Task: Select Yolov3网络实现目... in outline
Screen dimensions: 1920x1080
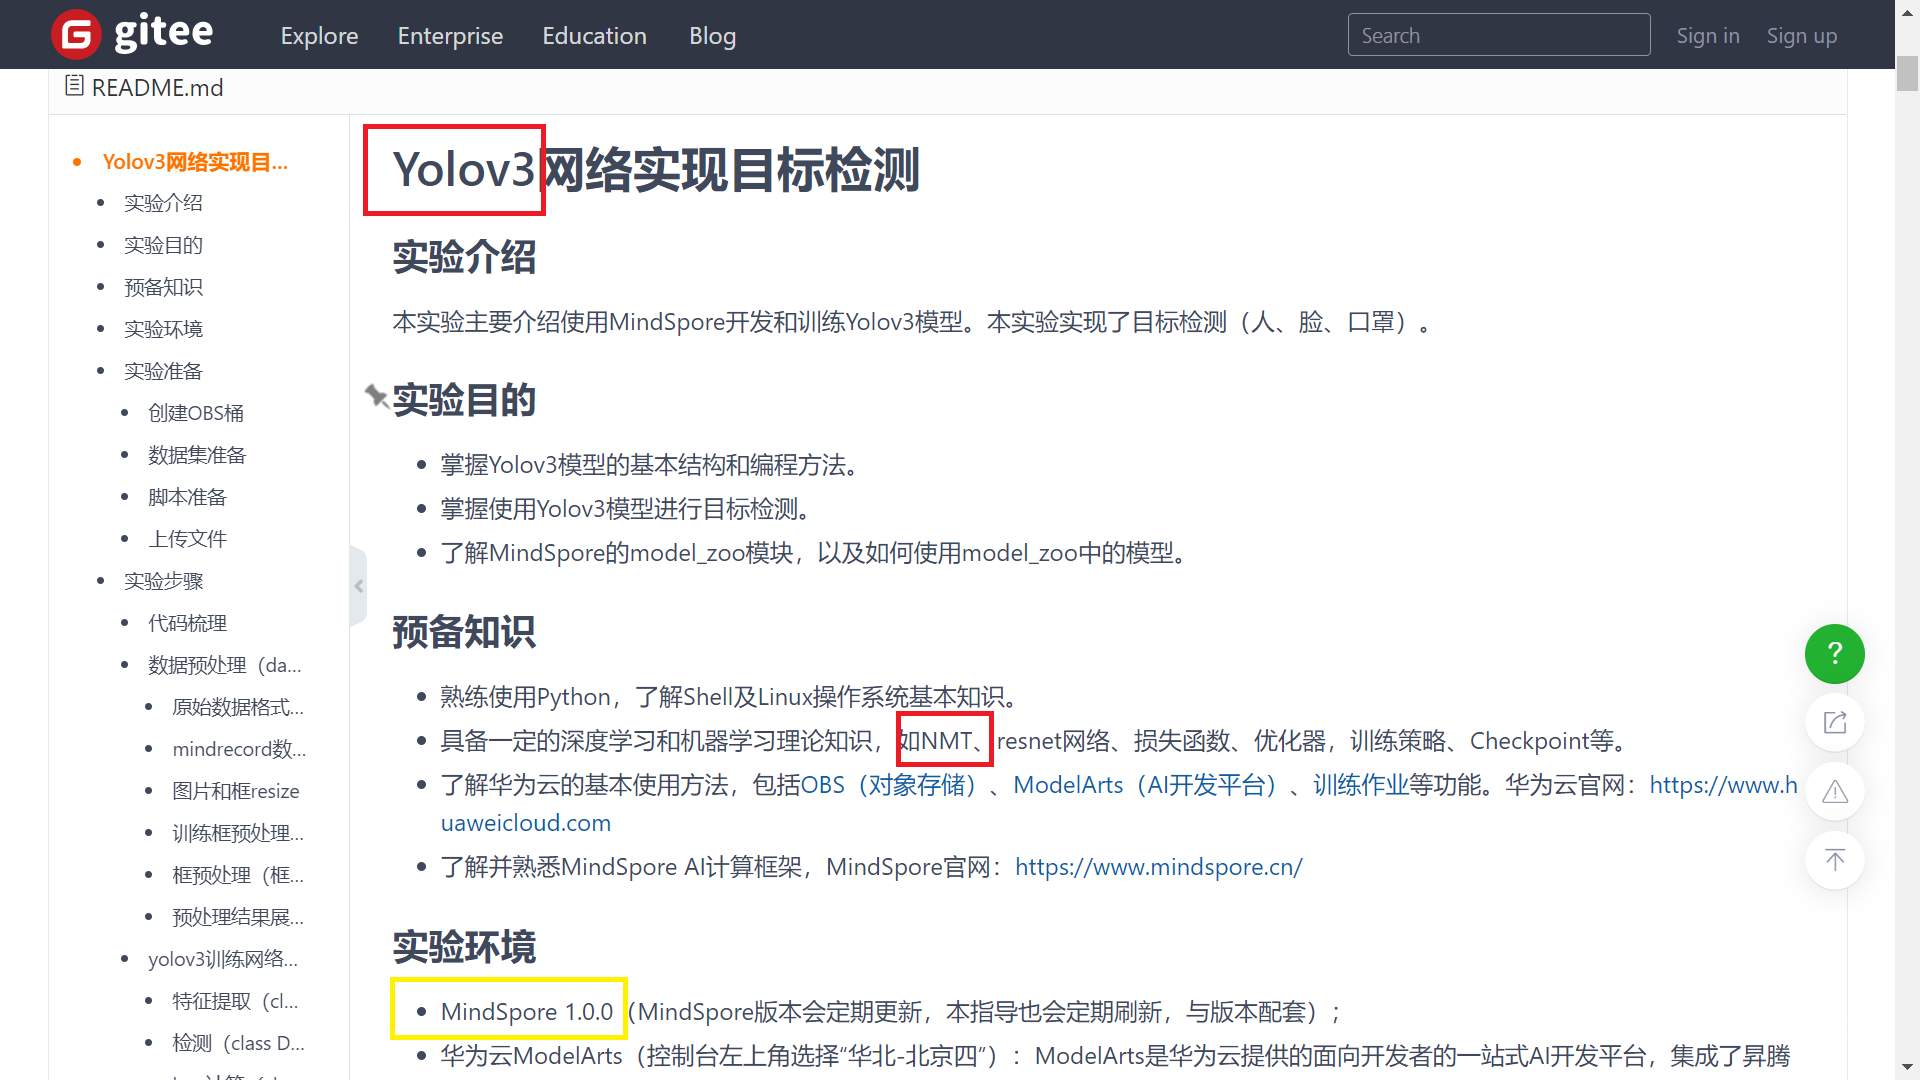Action: (x=195, y=162)
